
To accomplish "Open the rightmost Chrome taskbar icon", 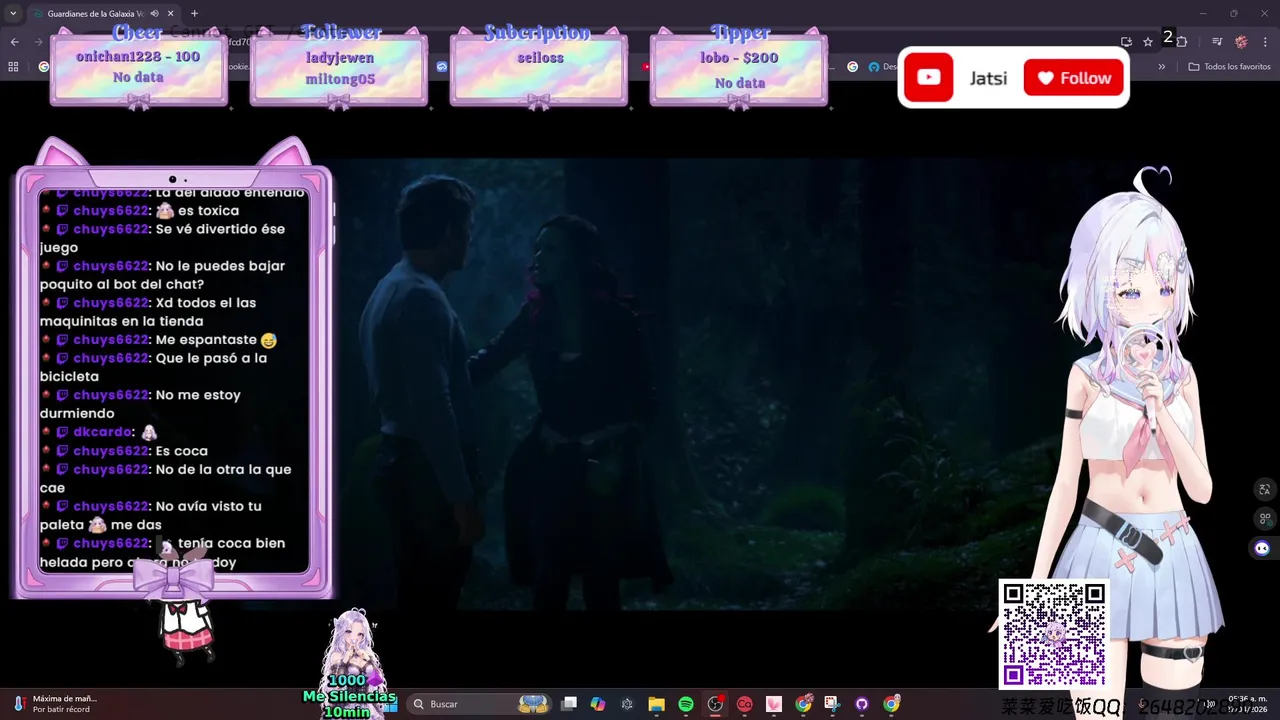I will coord(891,704).
